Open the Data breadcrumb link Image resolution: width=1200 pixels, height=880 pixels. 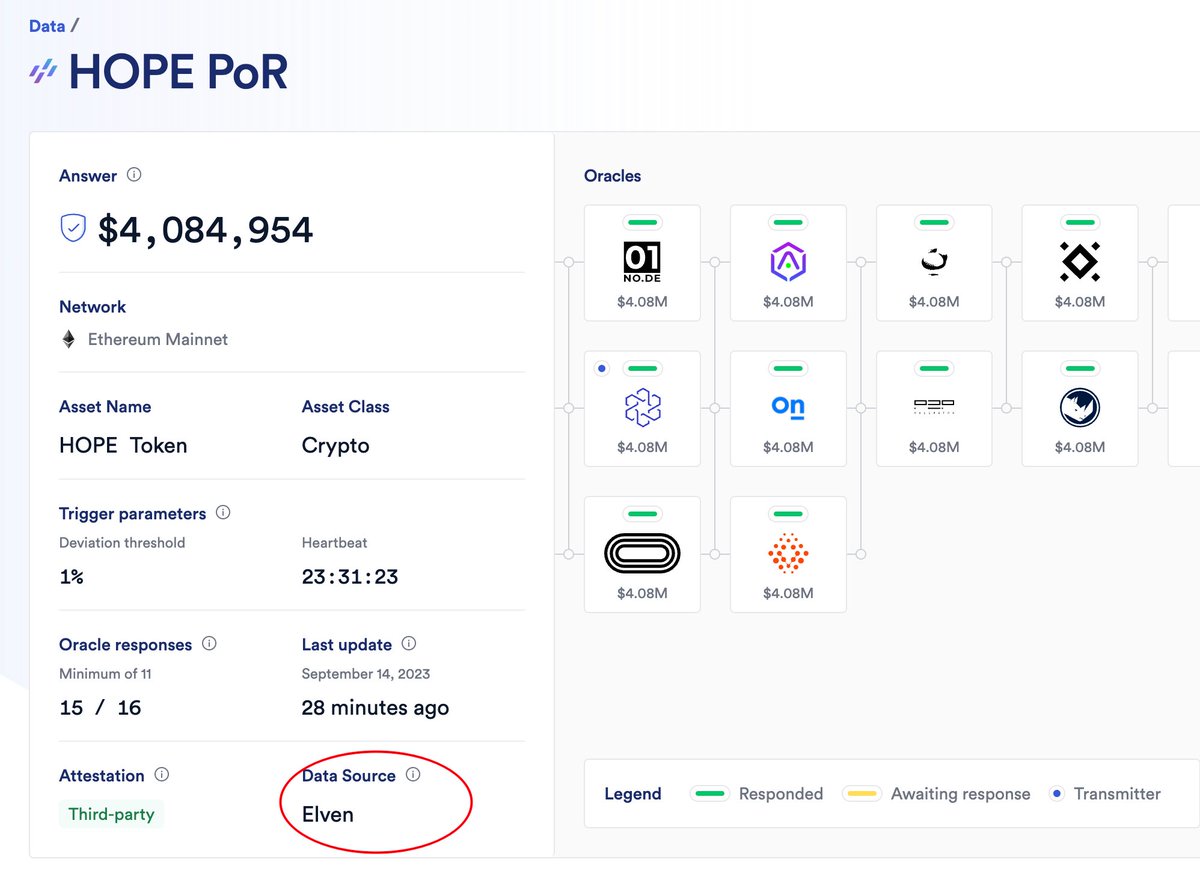pyautogui.click(x=47, y=26)
